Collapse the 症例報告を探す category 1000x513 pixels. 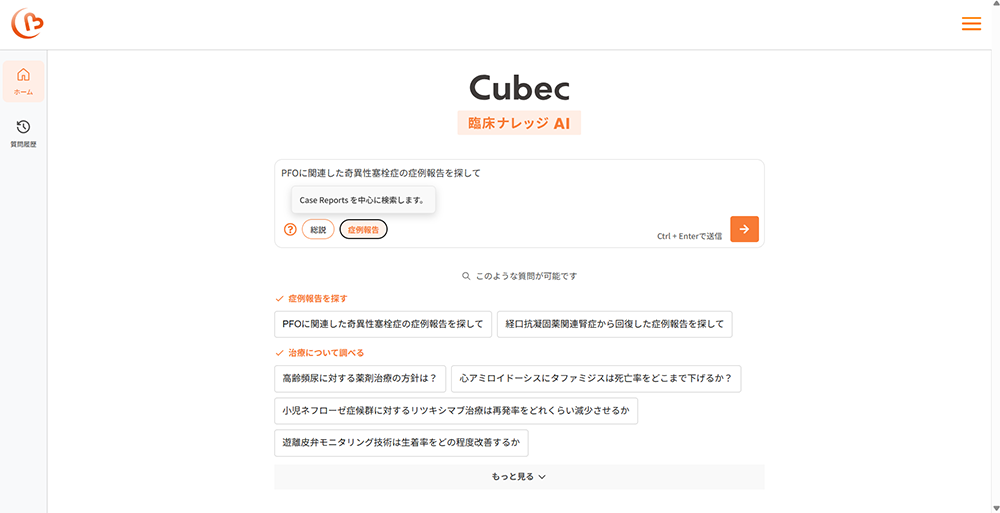tap(312, 298)
